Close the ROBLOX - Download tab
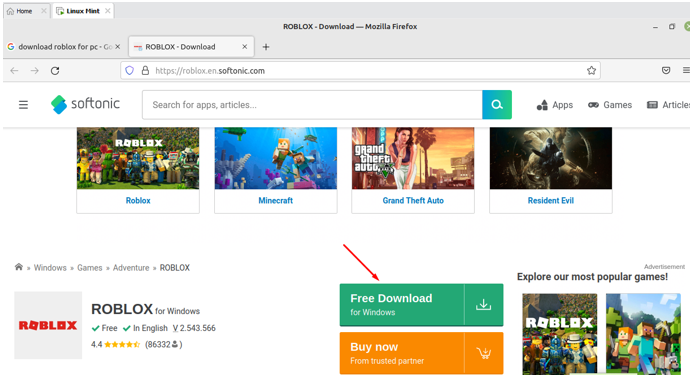 pos(245,47)
